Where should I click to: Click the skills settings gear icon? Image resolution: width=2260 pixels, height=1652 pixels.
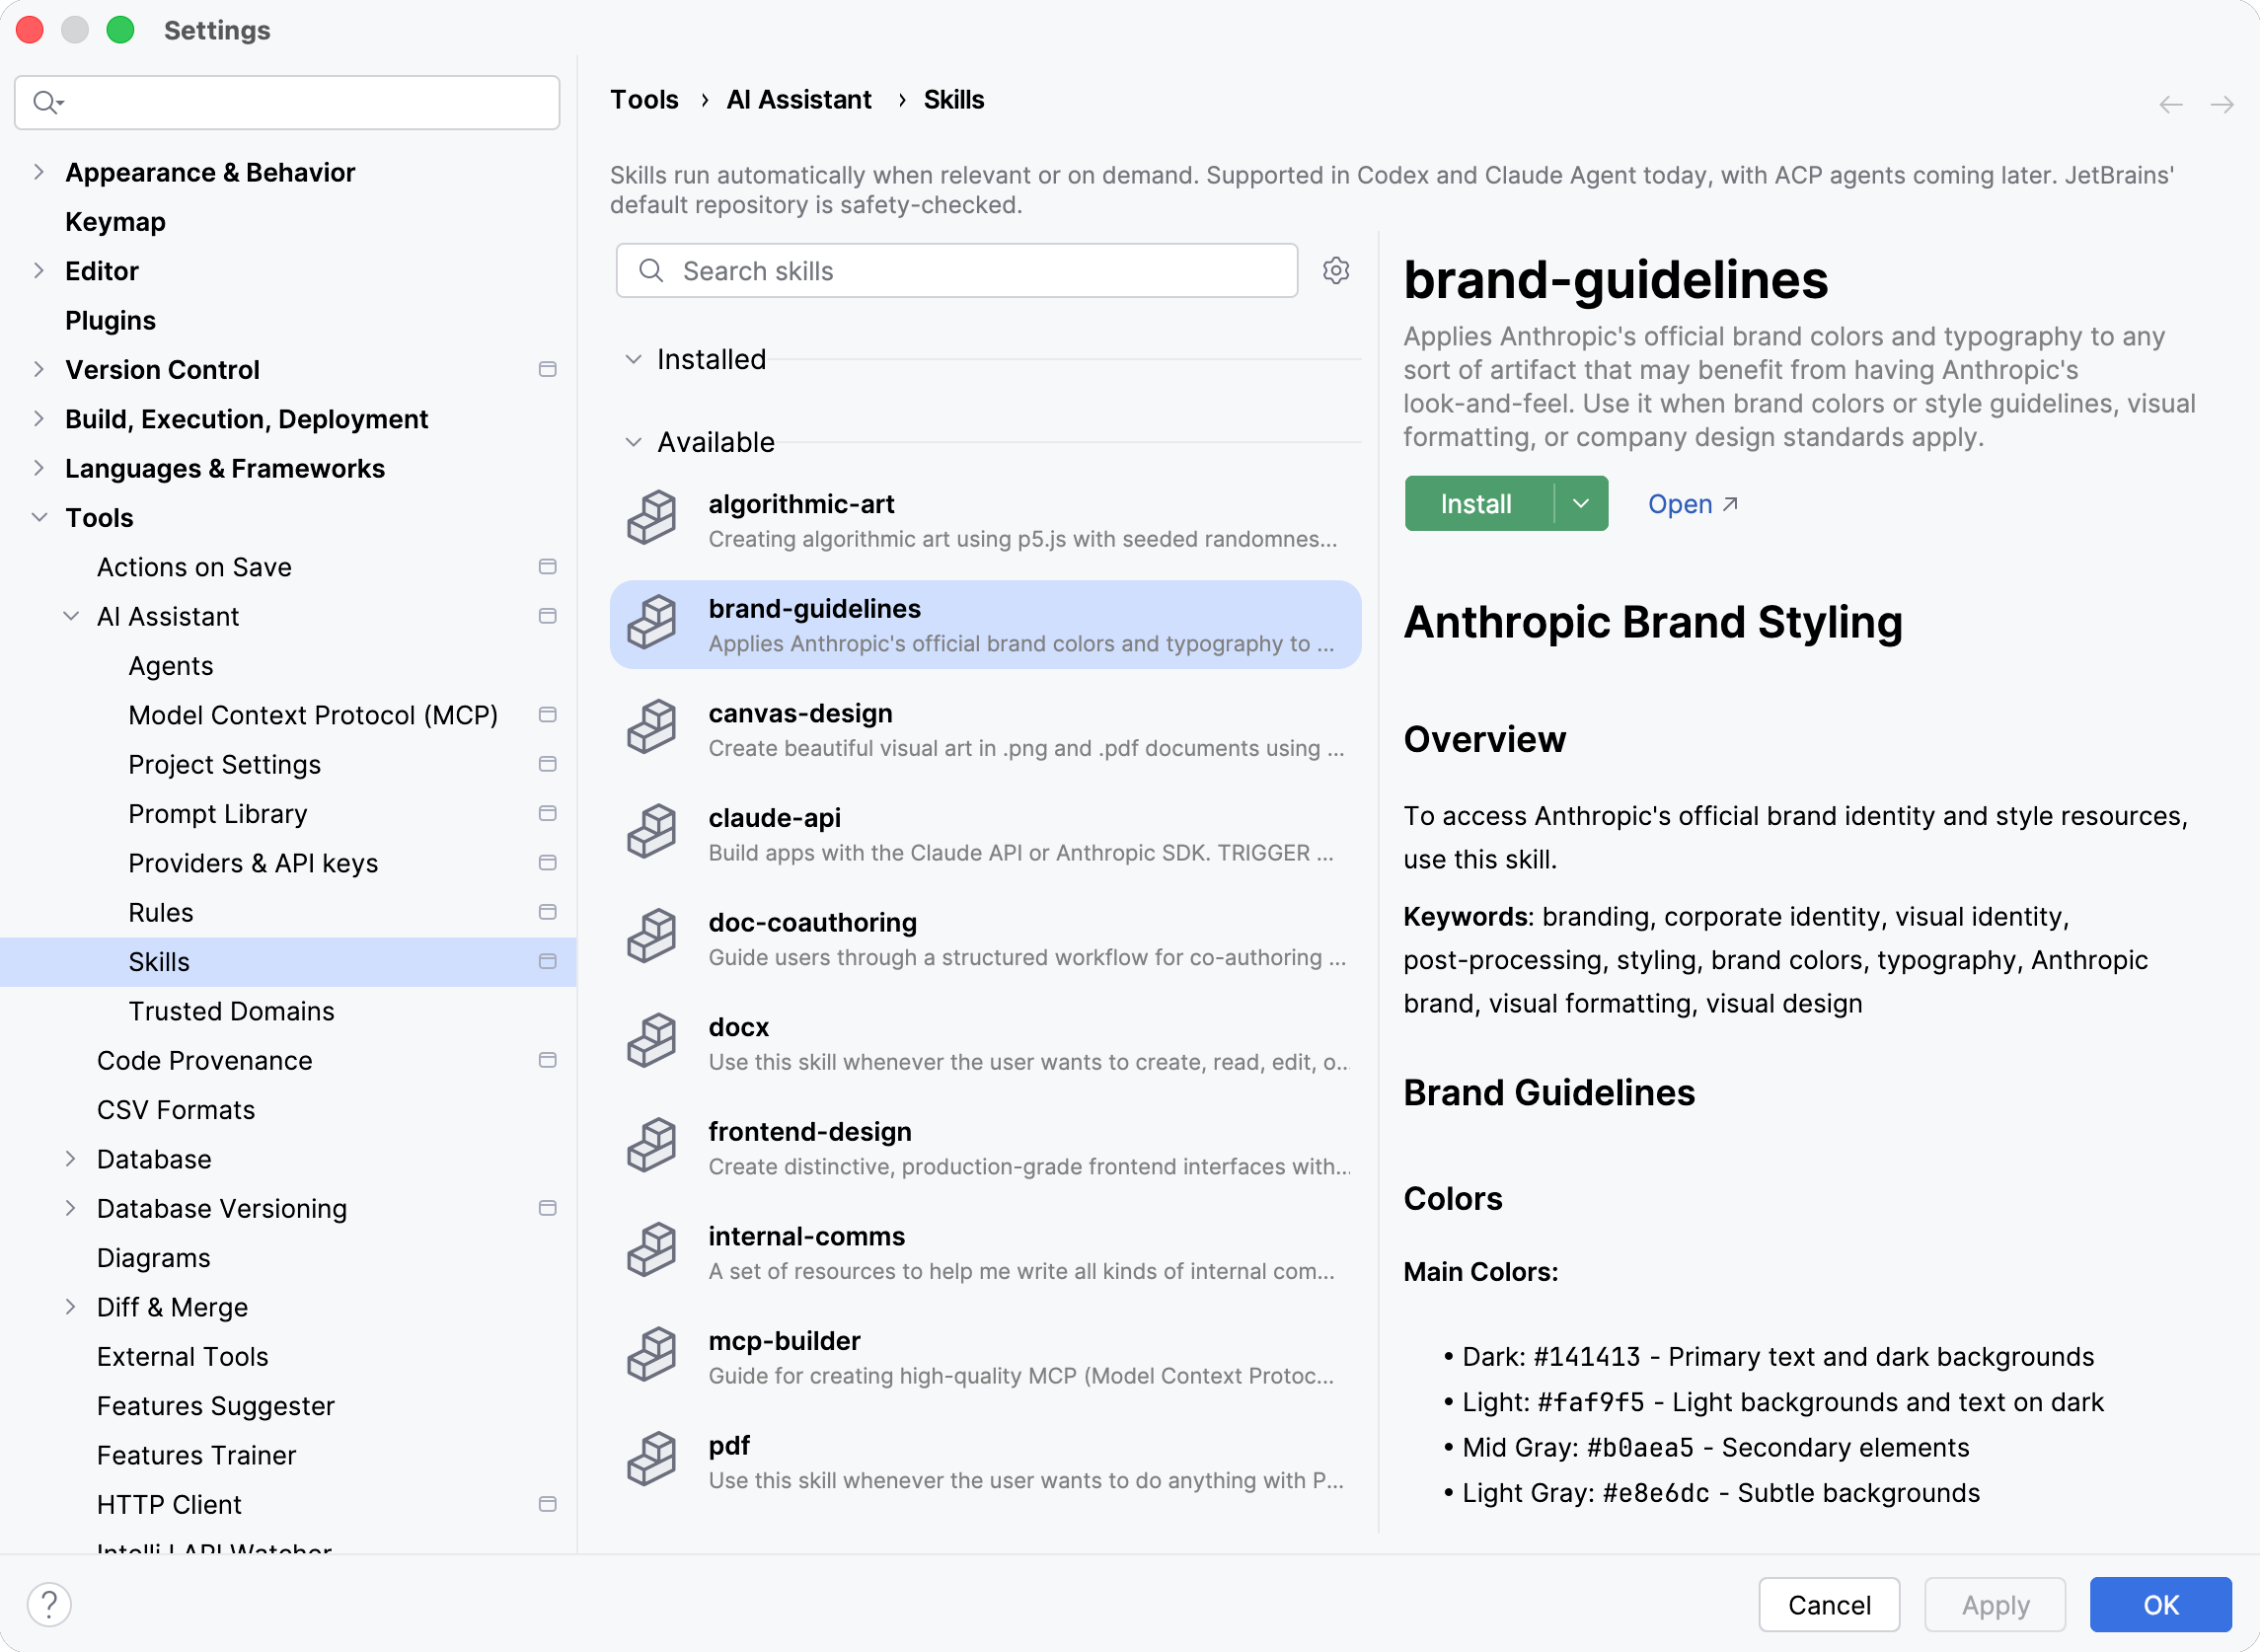click(1336, 271)
